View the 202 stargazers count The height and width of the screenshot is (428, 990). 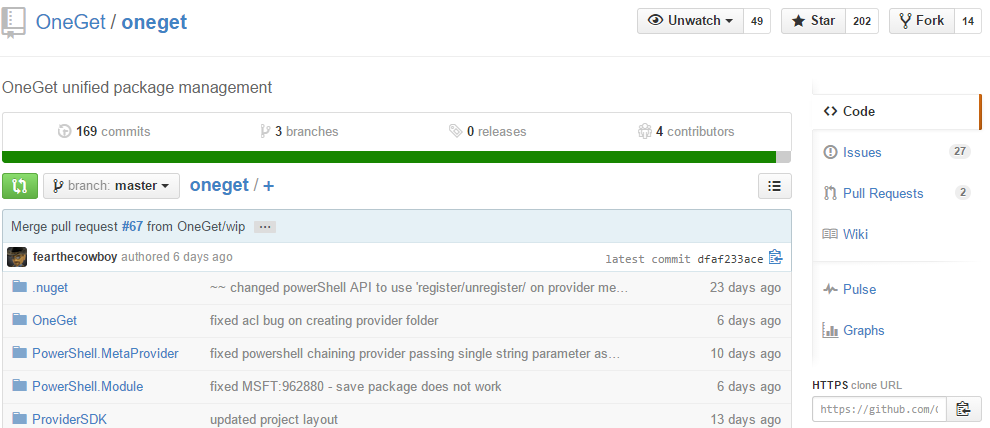[x=862, y=21]
